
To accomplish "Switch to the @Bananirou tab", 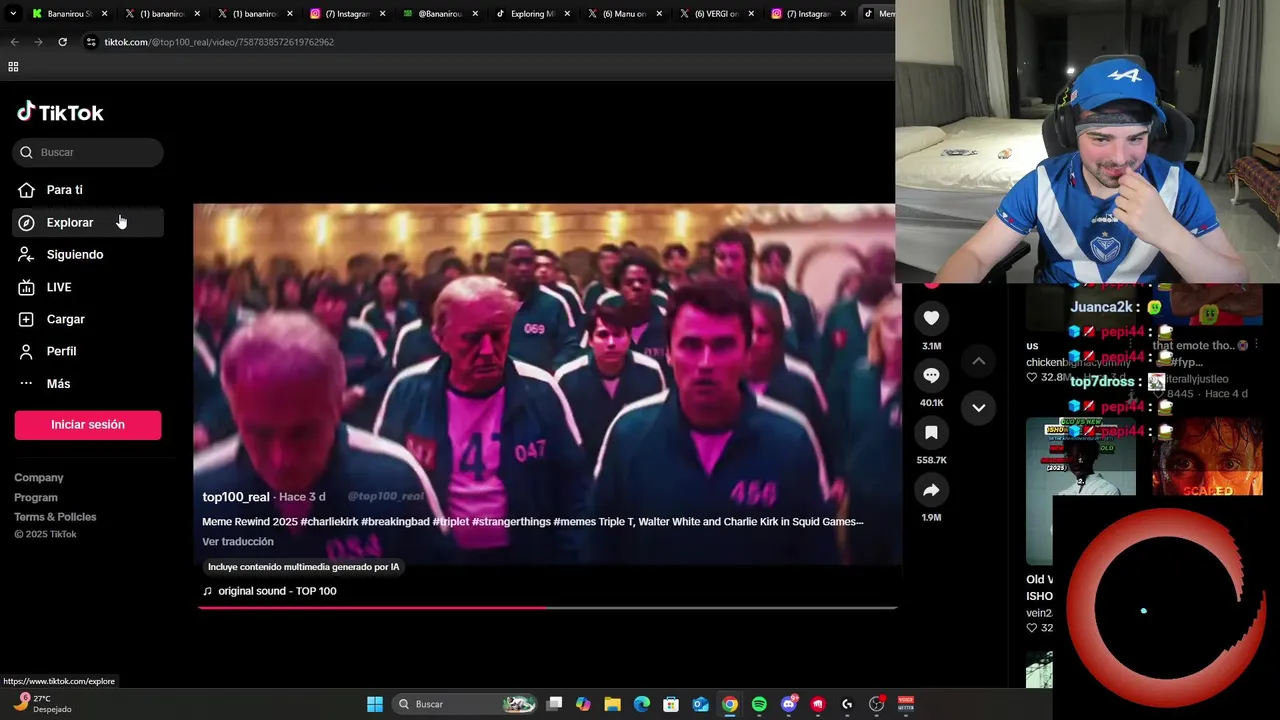I will tap(440, 14).
